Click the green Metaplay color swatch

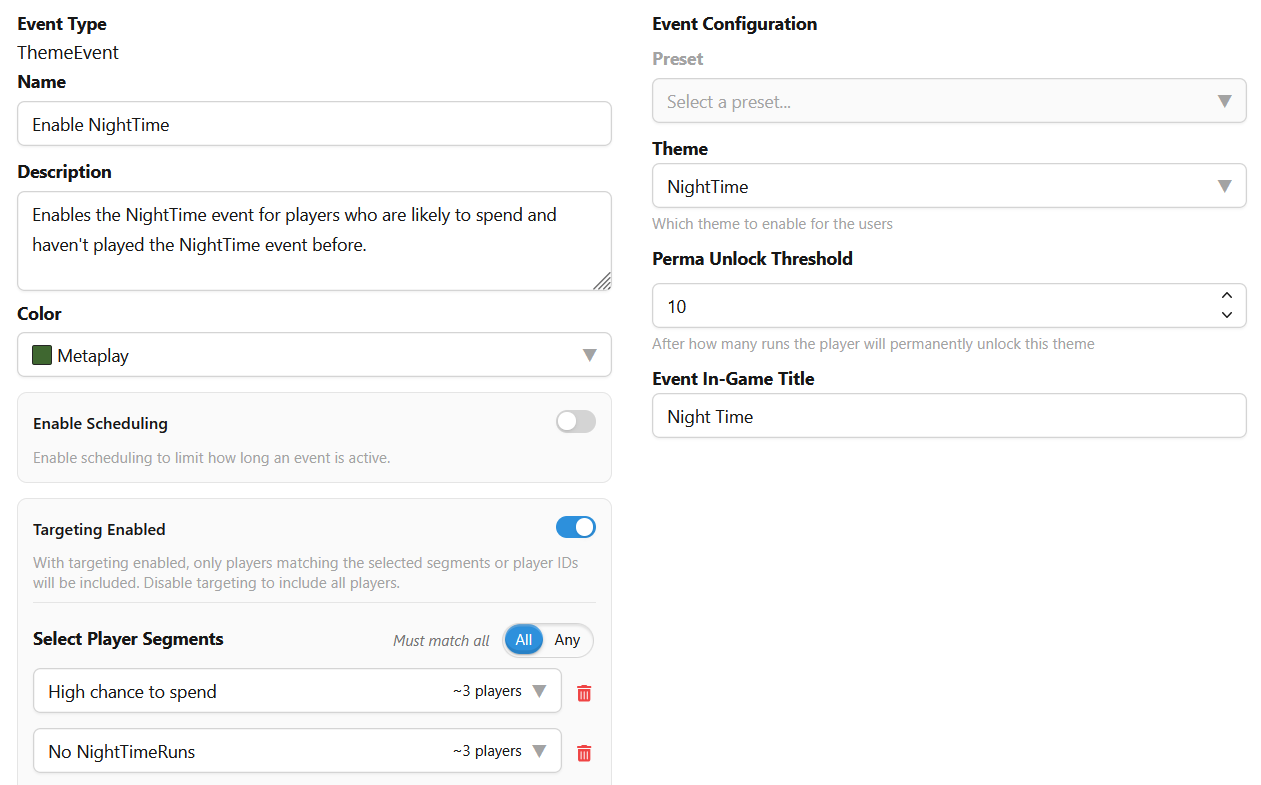click(42, 355)
